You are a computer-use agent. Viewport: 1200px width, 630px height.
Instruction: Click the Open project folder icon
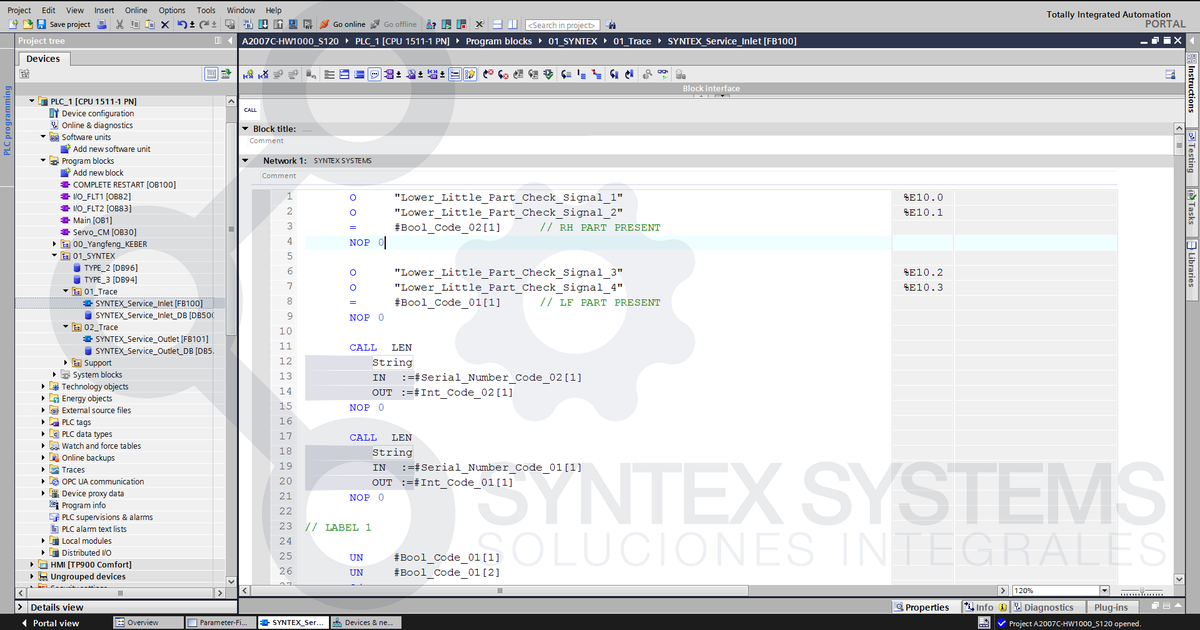28,24
